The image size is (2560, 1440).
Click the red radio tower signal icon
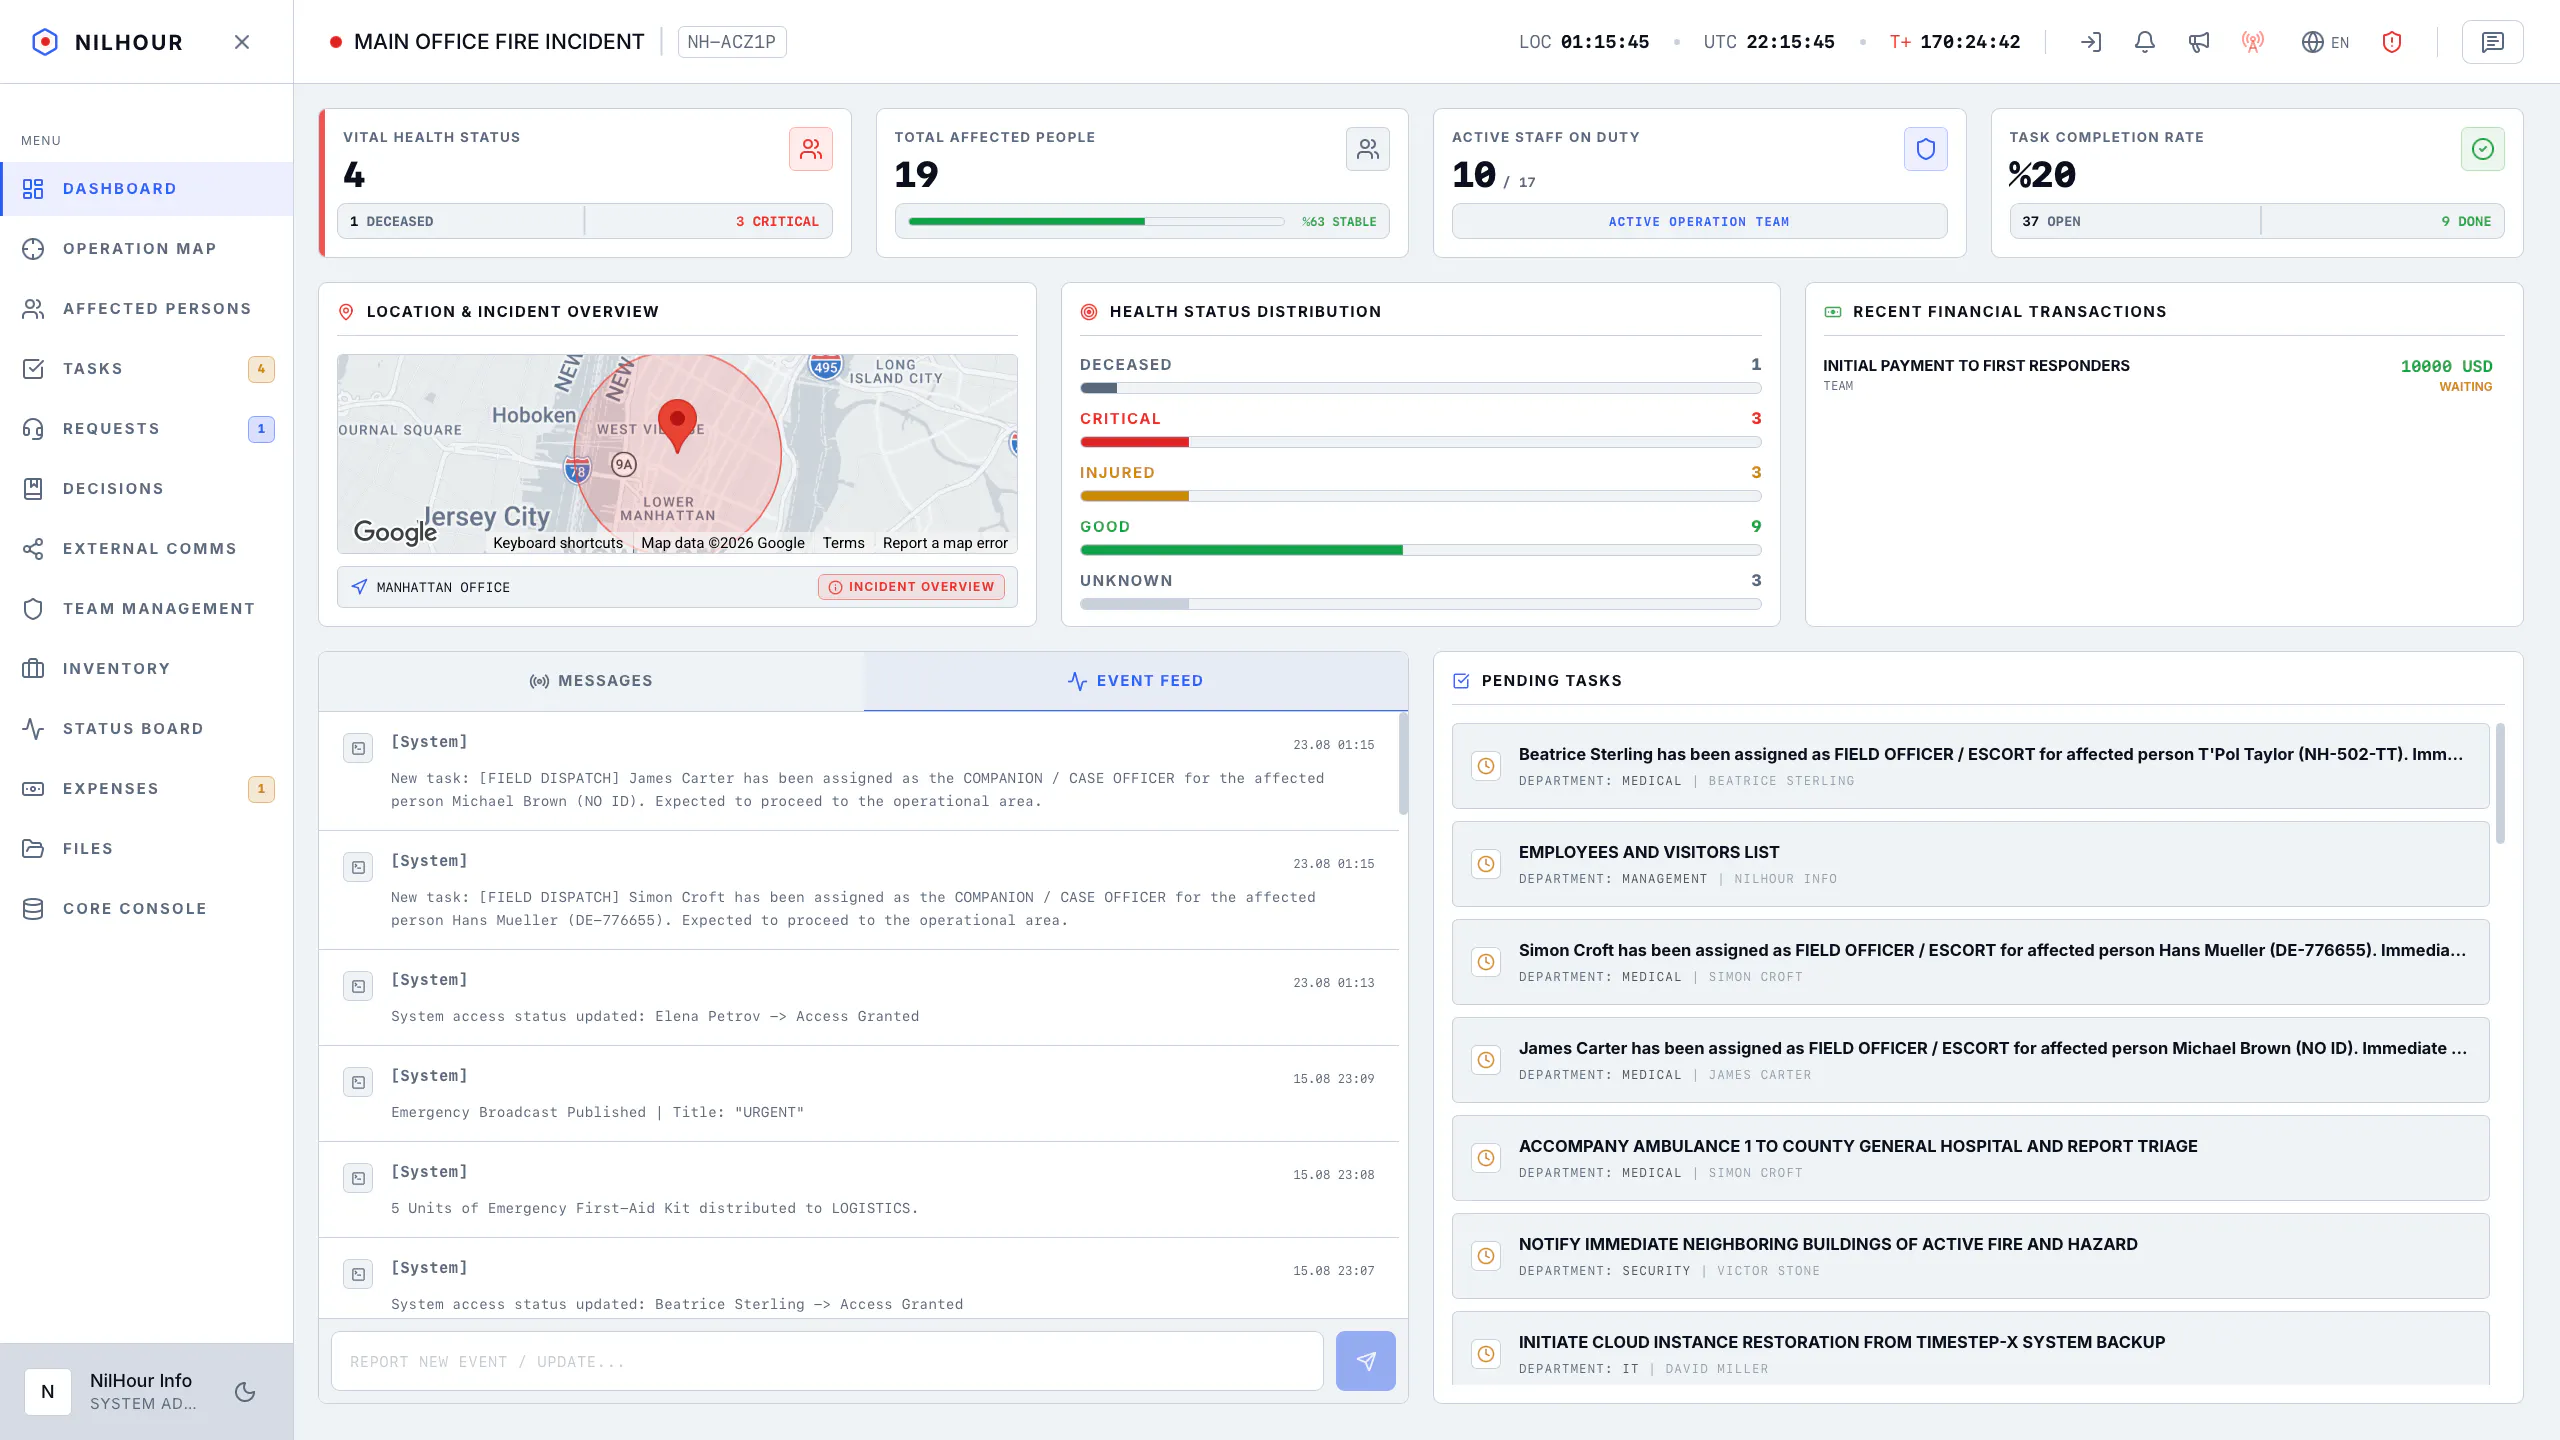(2253, 42)
